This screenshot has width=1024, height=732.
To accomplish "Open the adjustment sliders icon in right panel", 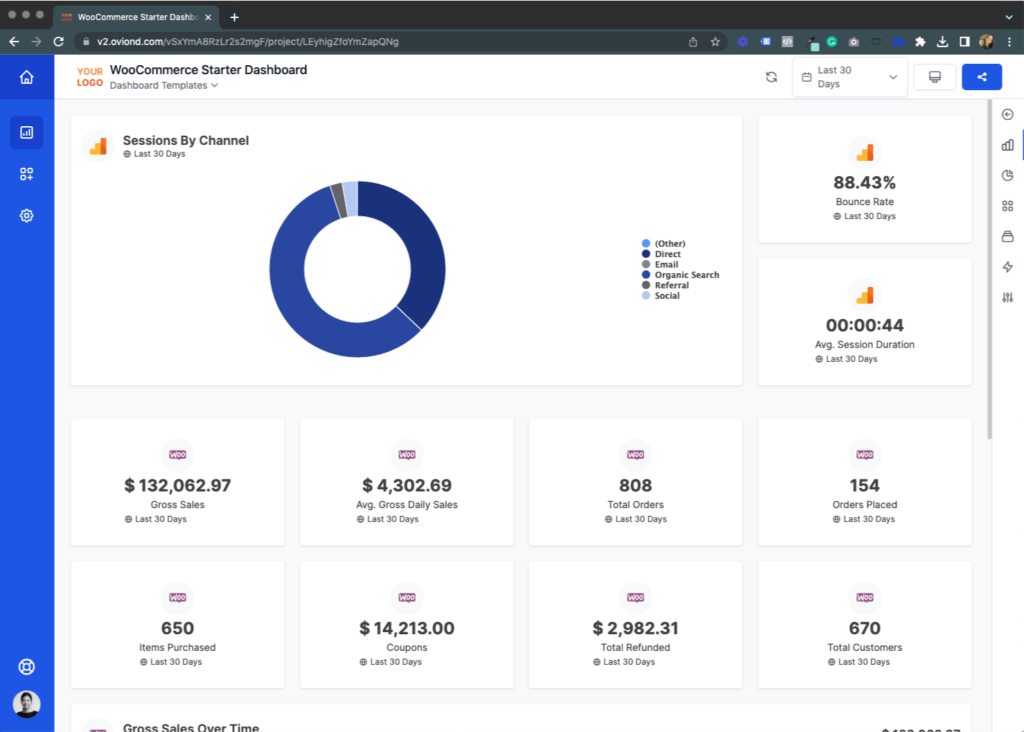I will click(1008, 297).
